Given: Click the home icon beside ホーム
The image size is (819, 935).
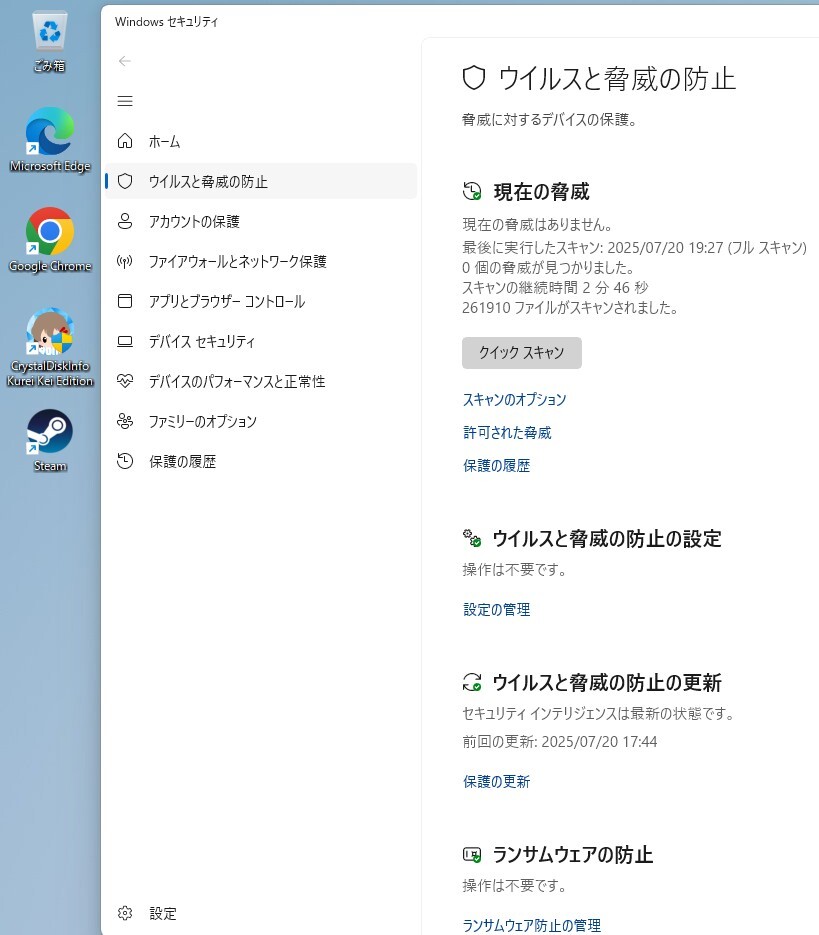Looking at the screenshot, I should coord(125,141).
